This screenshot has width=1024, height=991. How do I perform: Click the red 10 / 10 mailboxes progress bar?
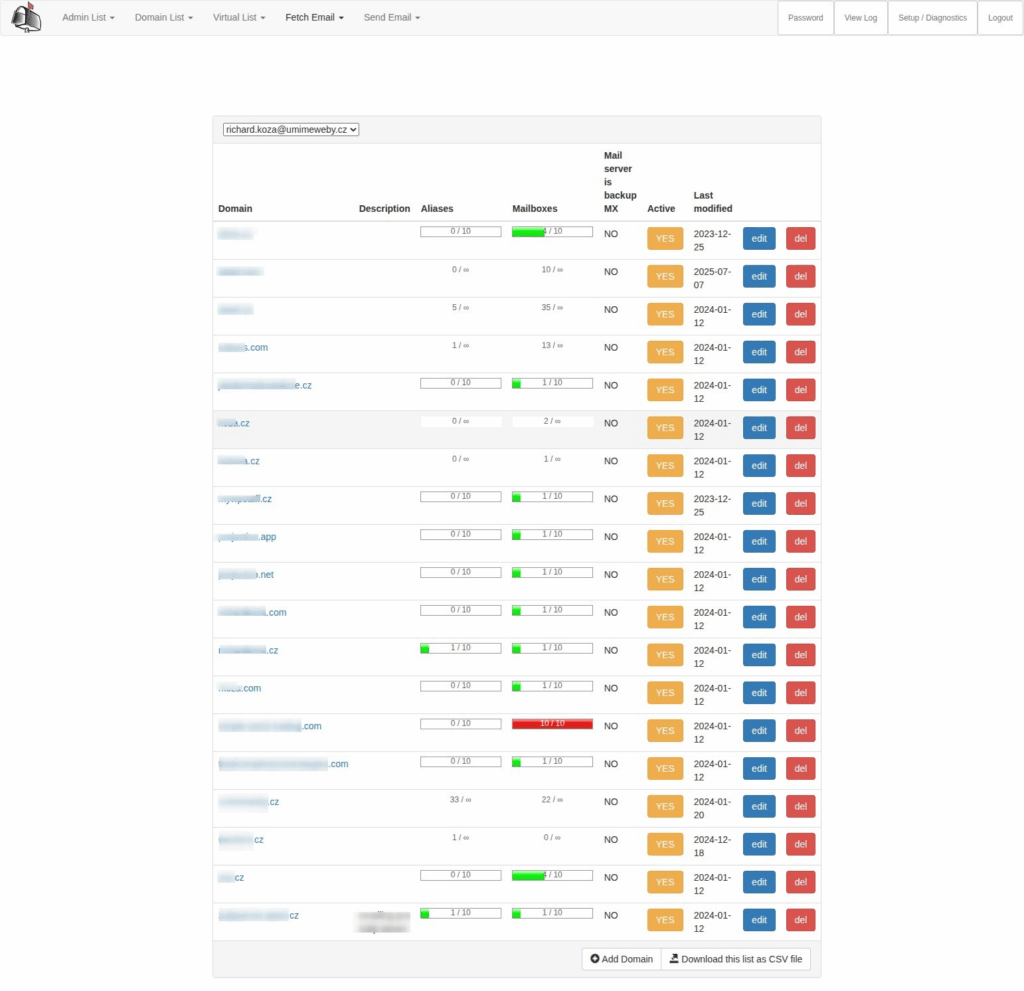pyautogui.click(x=552, y=723)
